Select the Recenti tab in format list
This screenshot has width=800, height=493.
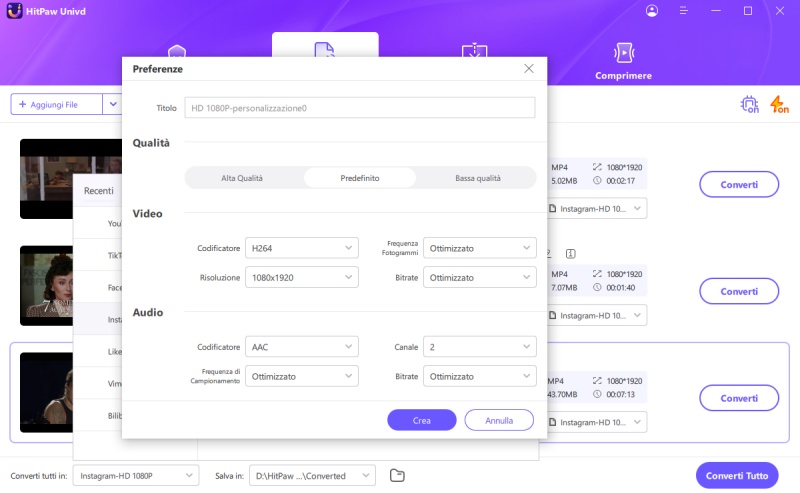(x=98, y=191)
